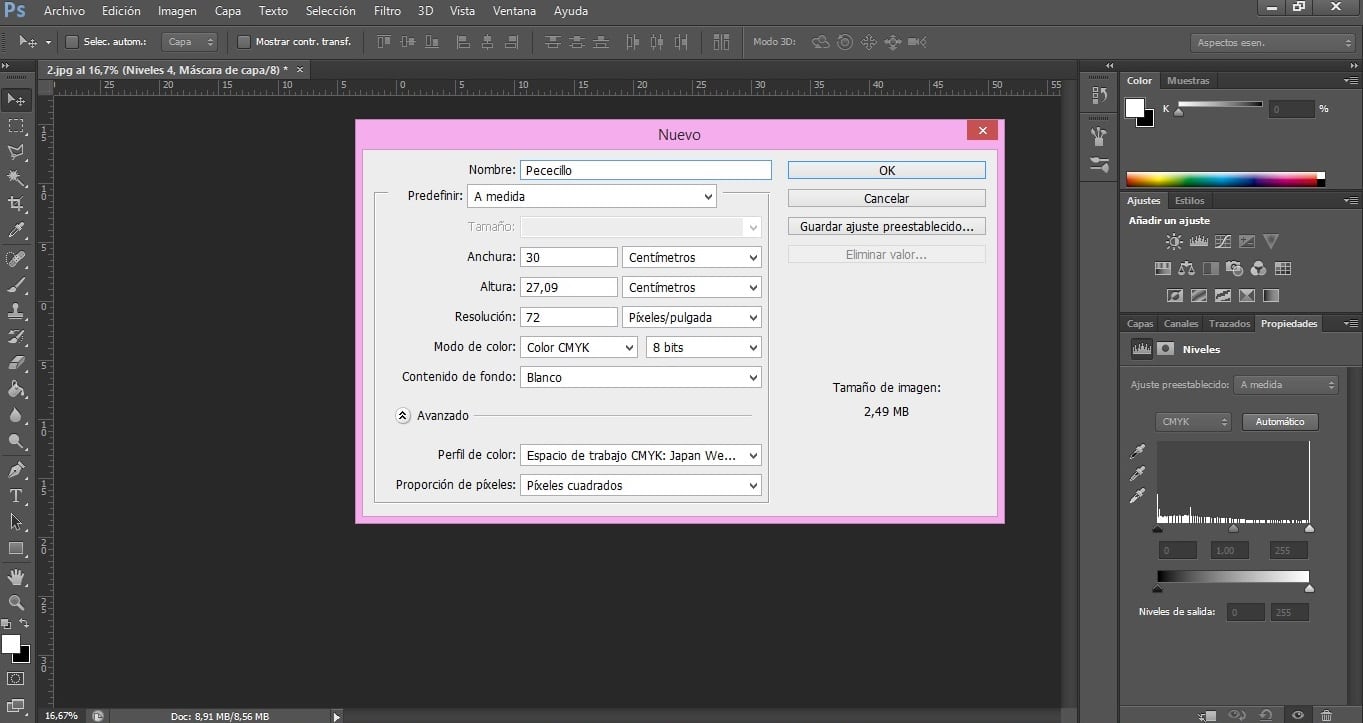Open the Predefinir dropdown
This screenshot has height=723, width=1363.
[593, 196]
